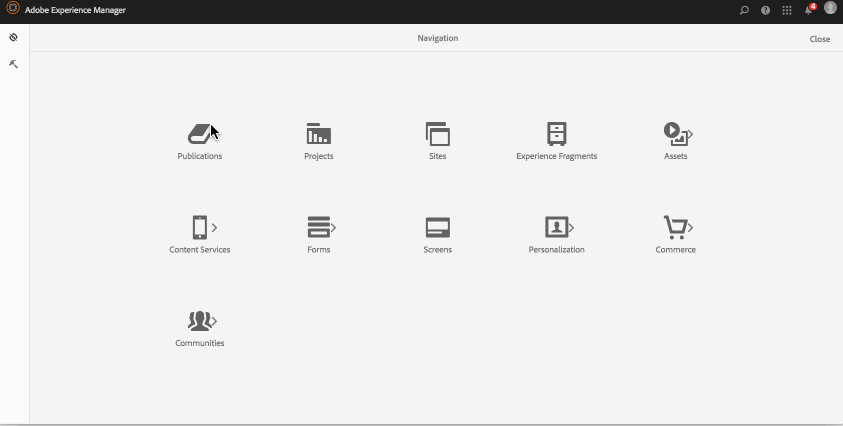Expand the Assets submenu chevron
The height and width of the screenshot is (426, 843).
(690, 134)
